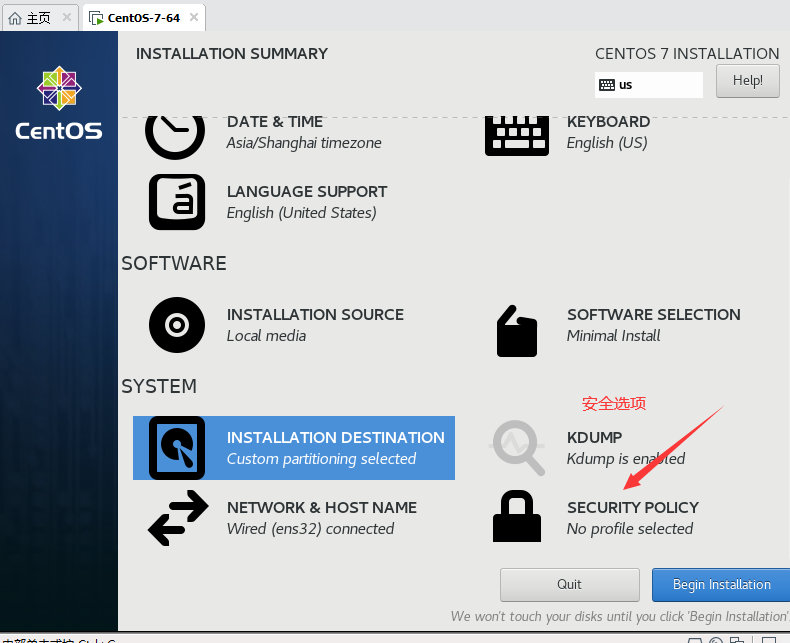
Task: Select INSTALLATION DESTINATION label
Action: tap(336, 438)
